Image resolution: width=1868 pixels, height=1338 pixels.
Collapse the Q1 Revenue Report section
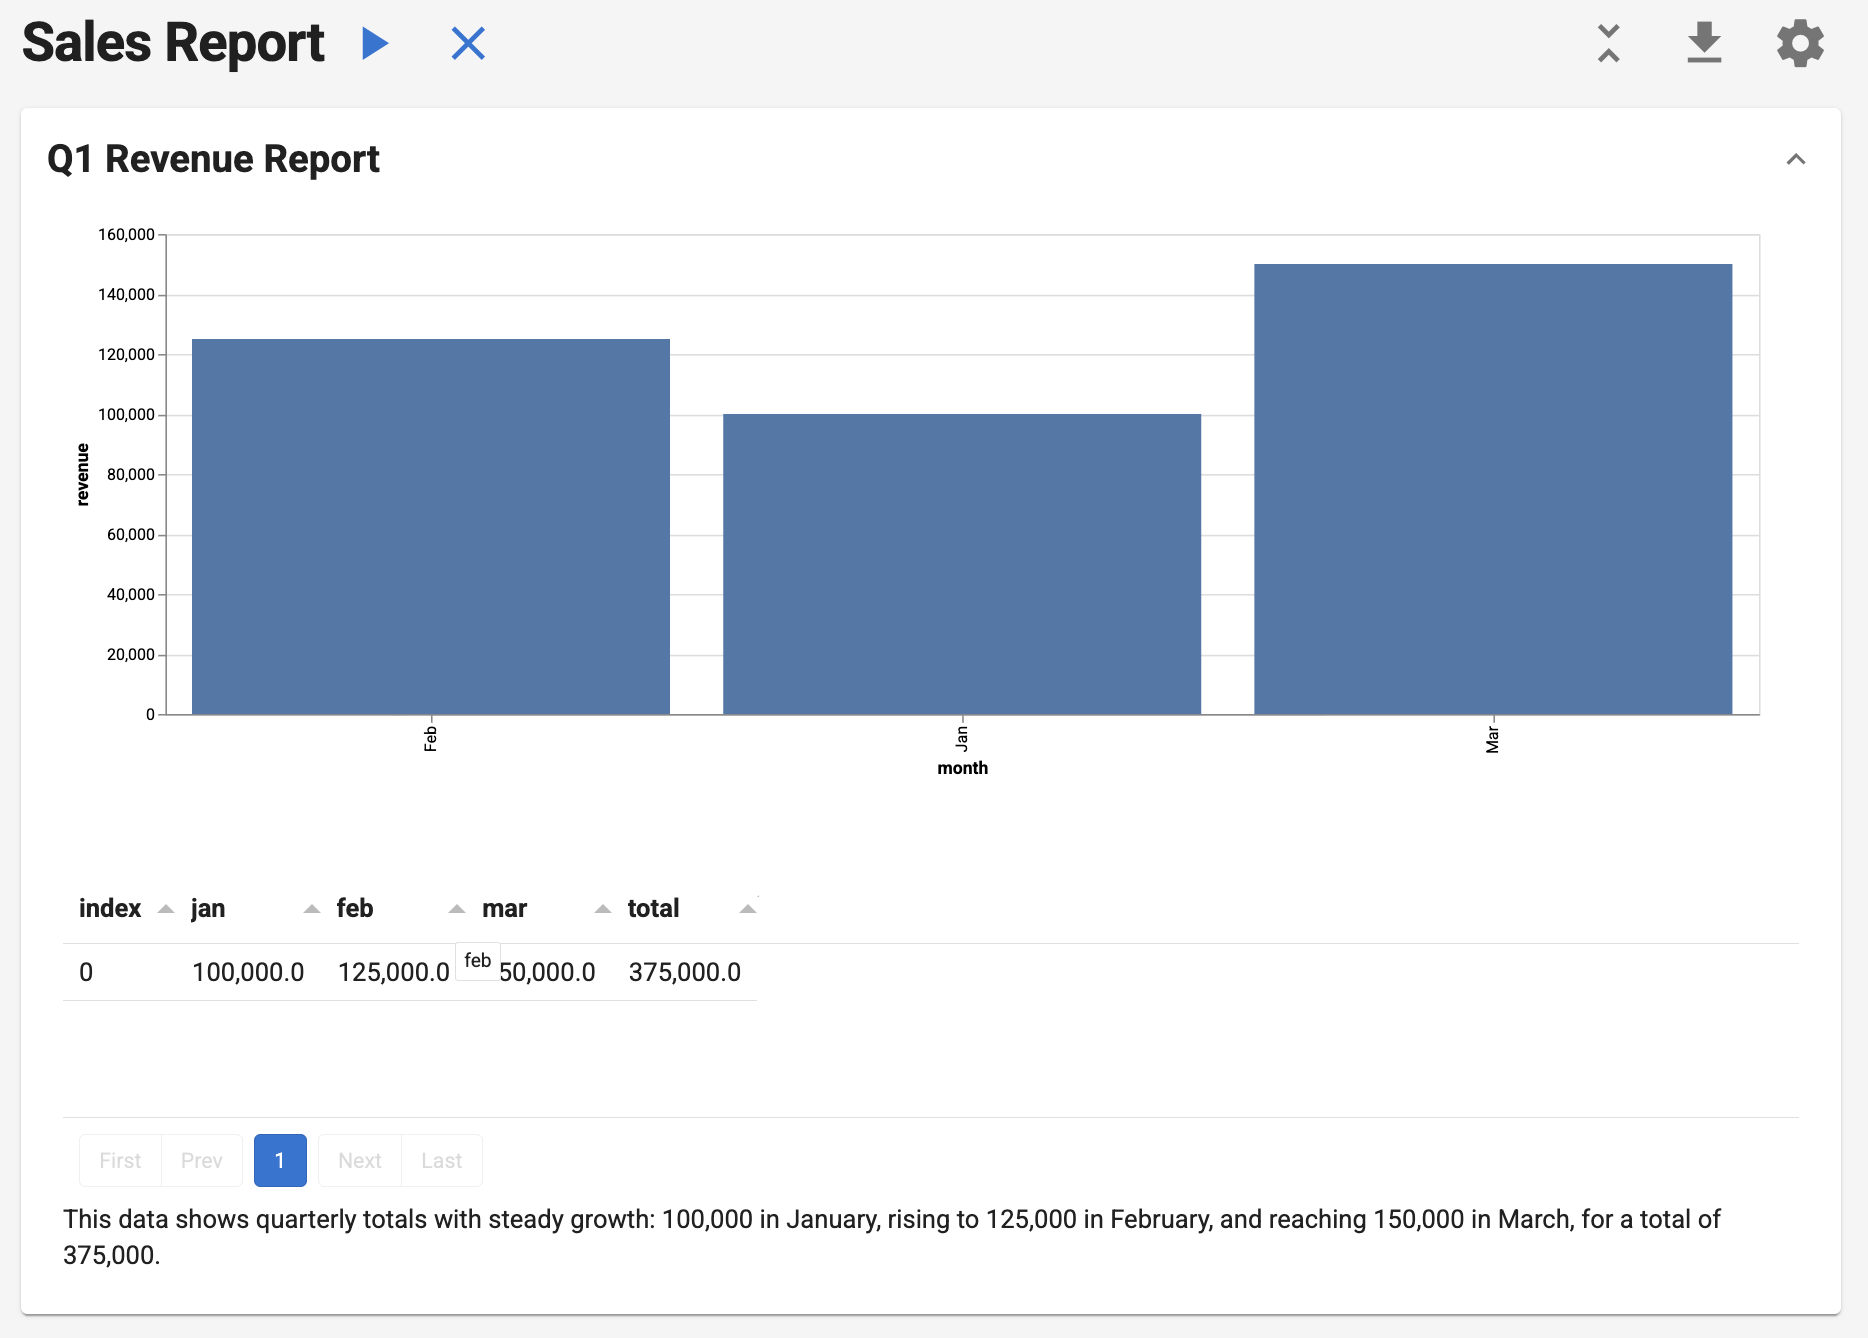point(1797,159)
